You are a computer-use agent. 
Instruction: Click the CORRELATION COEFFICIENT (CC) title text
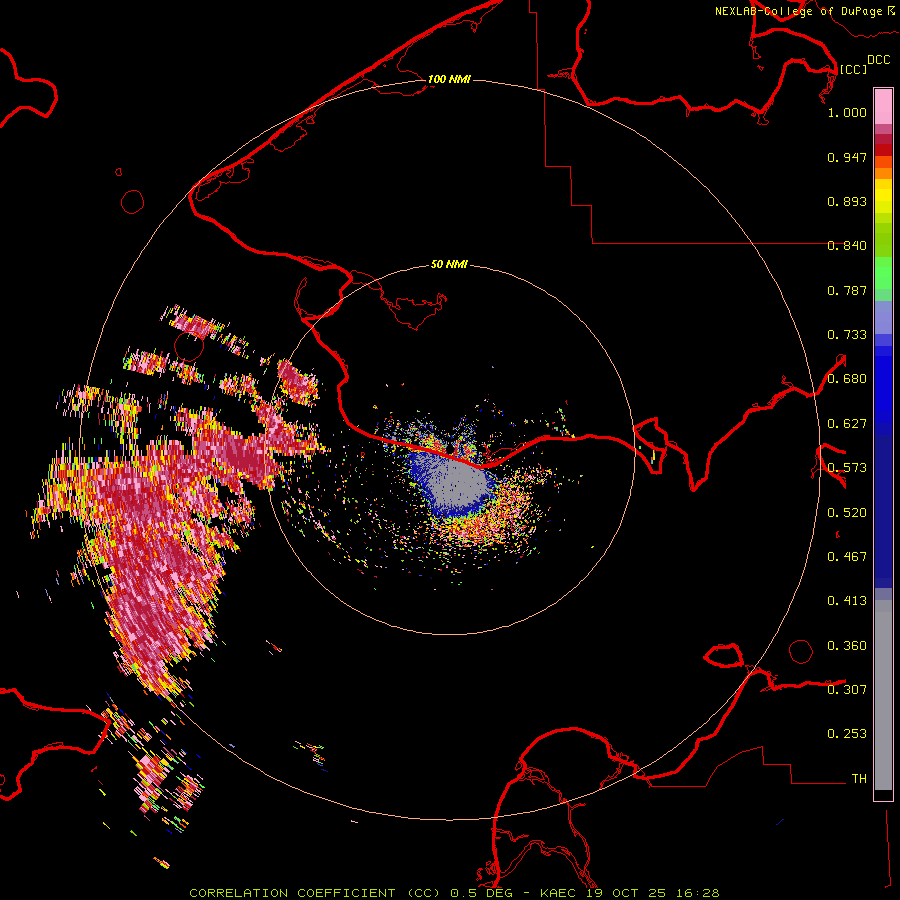[315, 893]
